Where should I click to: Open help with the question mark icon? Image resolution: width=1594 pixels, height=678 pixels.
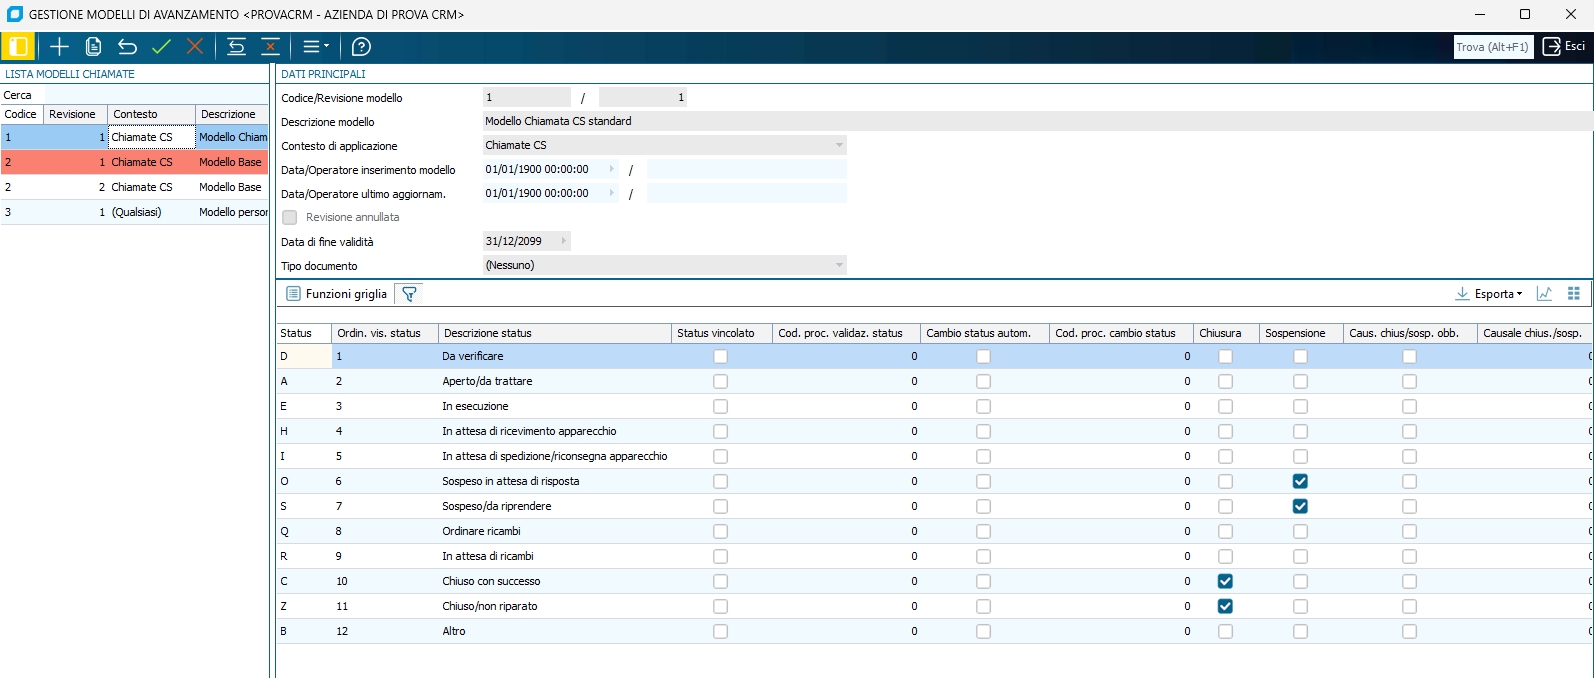(x=362, y=47)
